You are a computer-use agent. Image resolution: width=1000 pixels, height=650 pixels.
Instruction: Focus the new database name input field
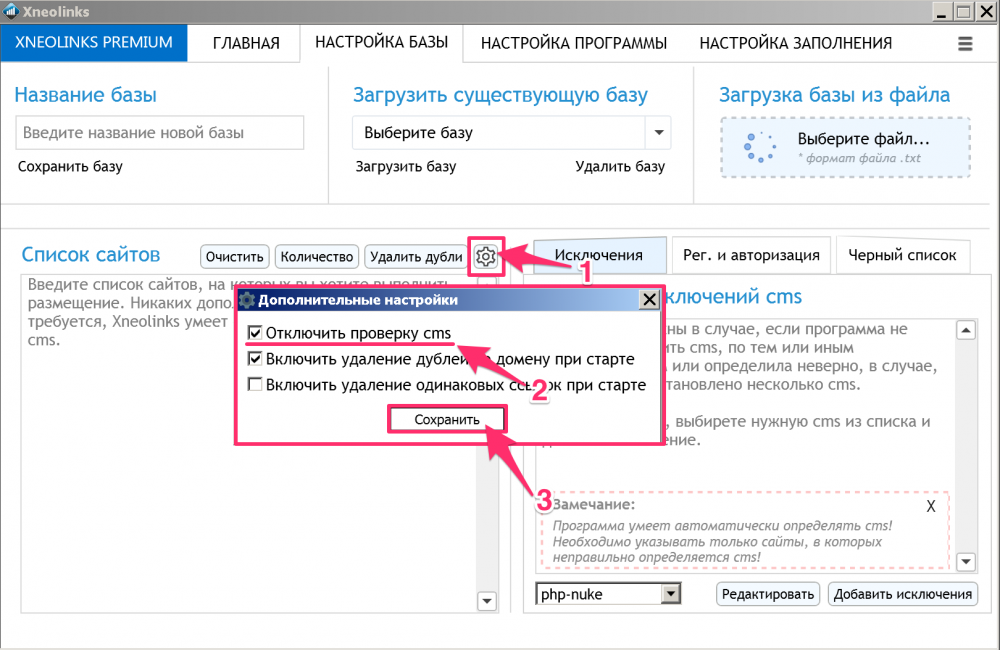coord(159,133)
